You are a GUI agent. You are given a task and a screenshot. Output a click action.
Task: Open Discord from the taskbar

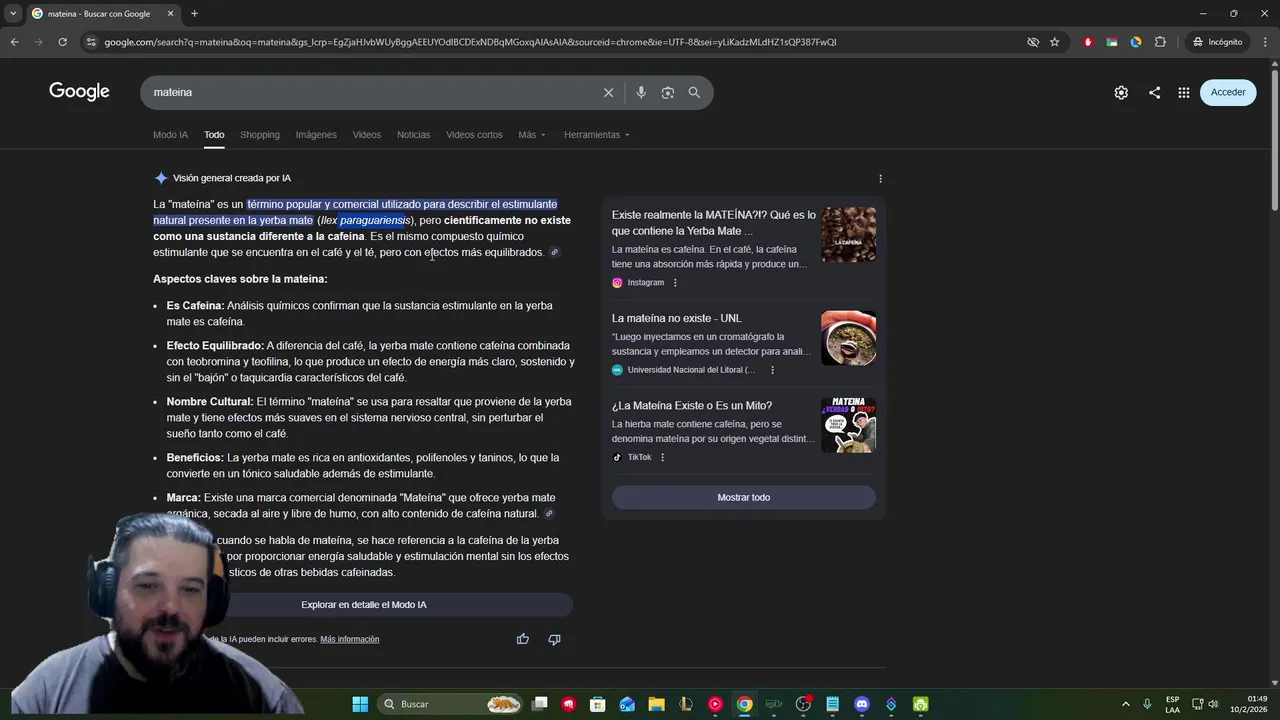[862, 704]
